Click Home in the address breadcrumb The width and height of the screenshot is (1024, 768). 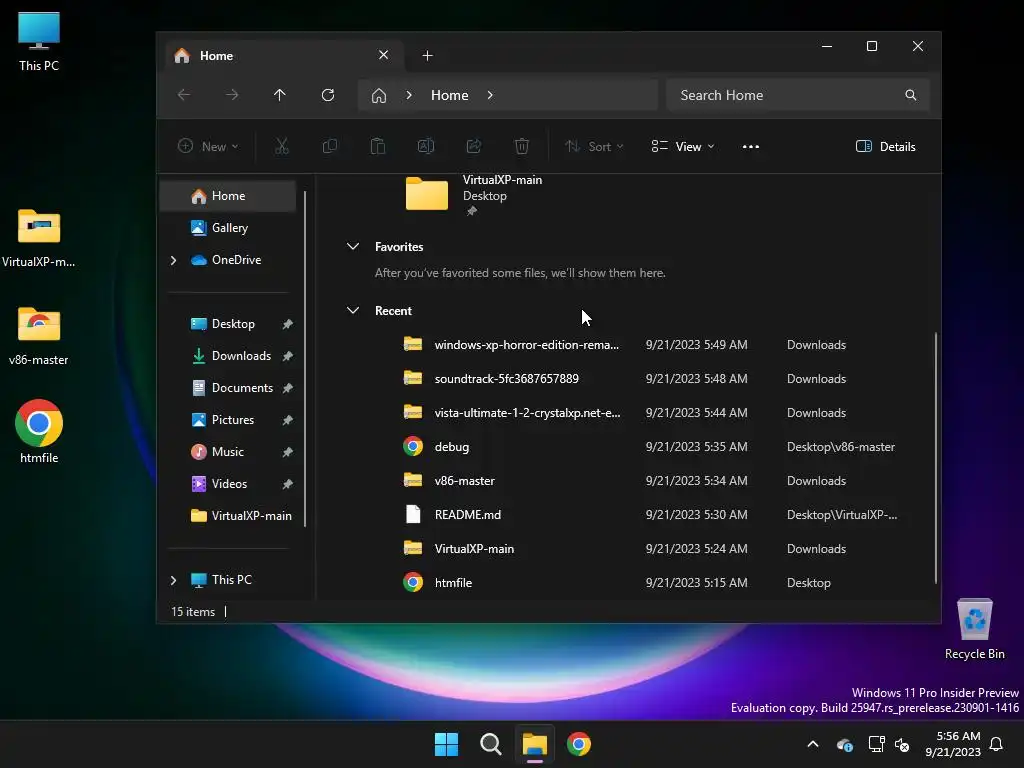449,95
